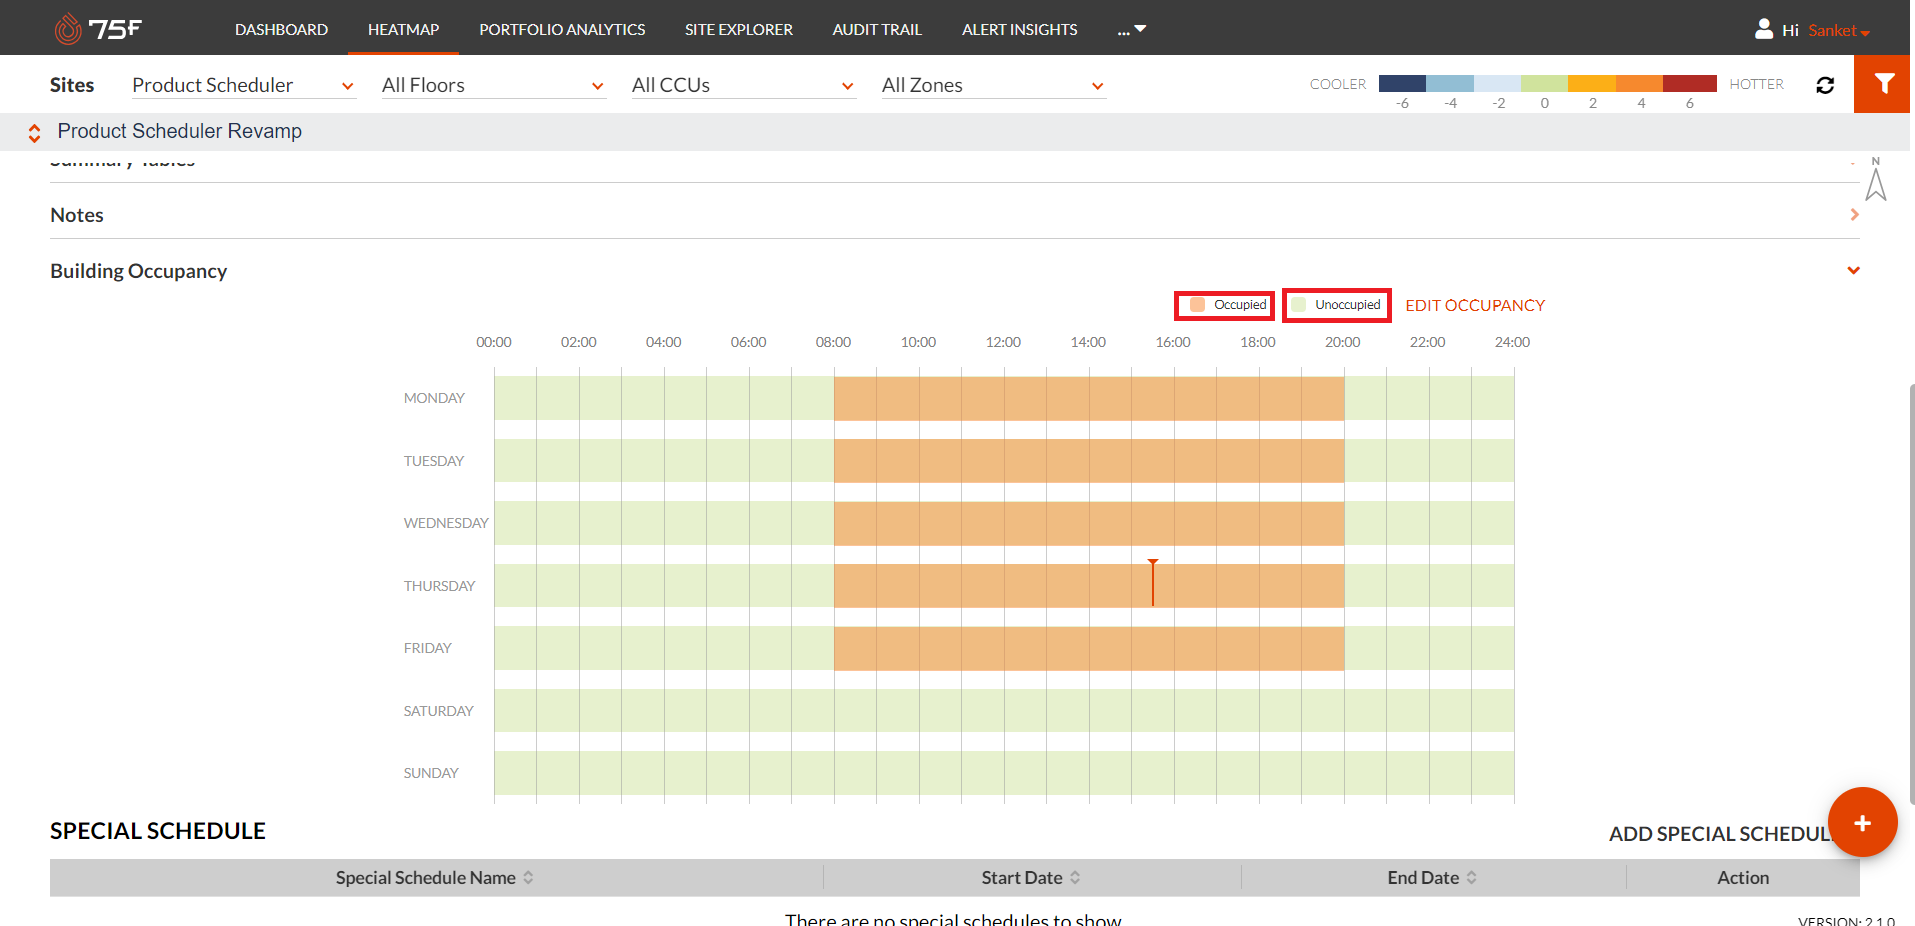Viewport: 1915px width, 926px height.
Task: Click Add Special Schedule
Action: tap(1721, 834)
